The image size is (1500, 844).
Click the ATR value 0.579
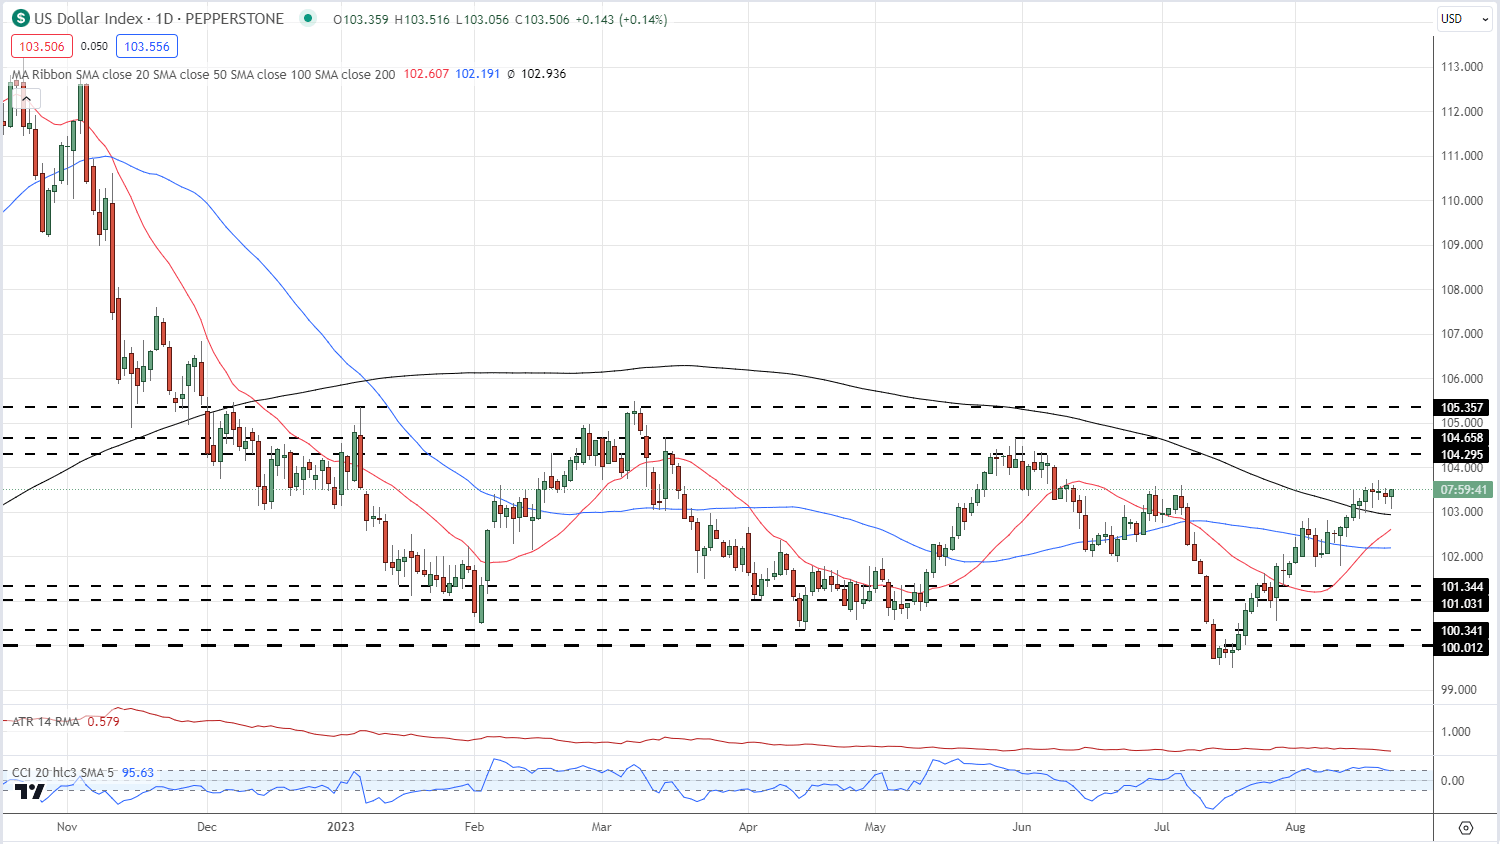[x=103, y=721]
